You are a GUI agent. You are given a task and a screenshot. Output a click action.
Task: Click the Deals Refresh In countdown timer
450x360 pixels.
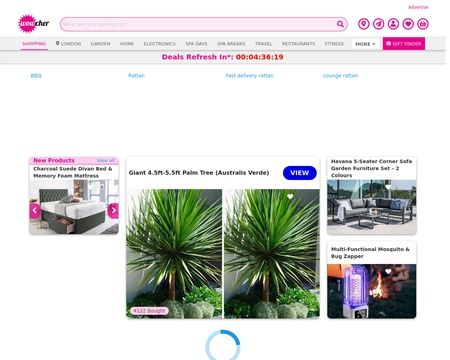[222, 57]
